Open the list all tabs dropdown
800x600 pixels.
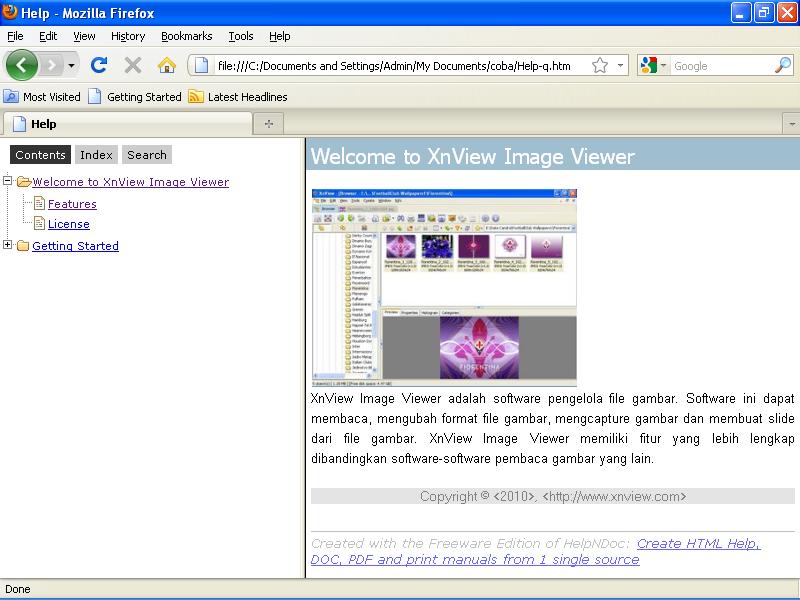(x=791, y=124)
